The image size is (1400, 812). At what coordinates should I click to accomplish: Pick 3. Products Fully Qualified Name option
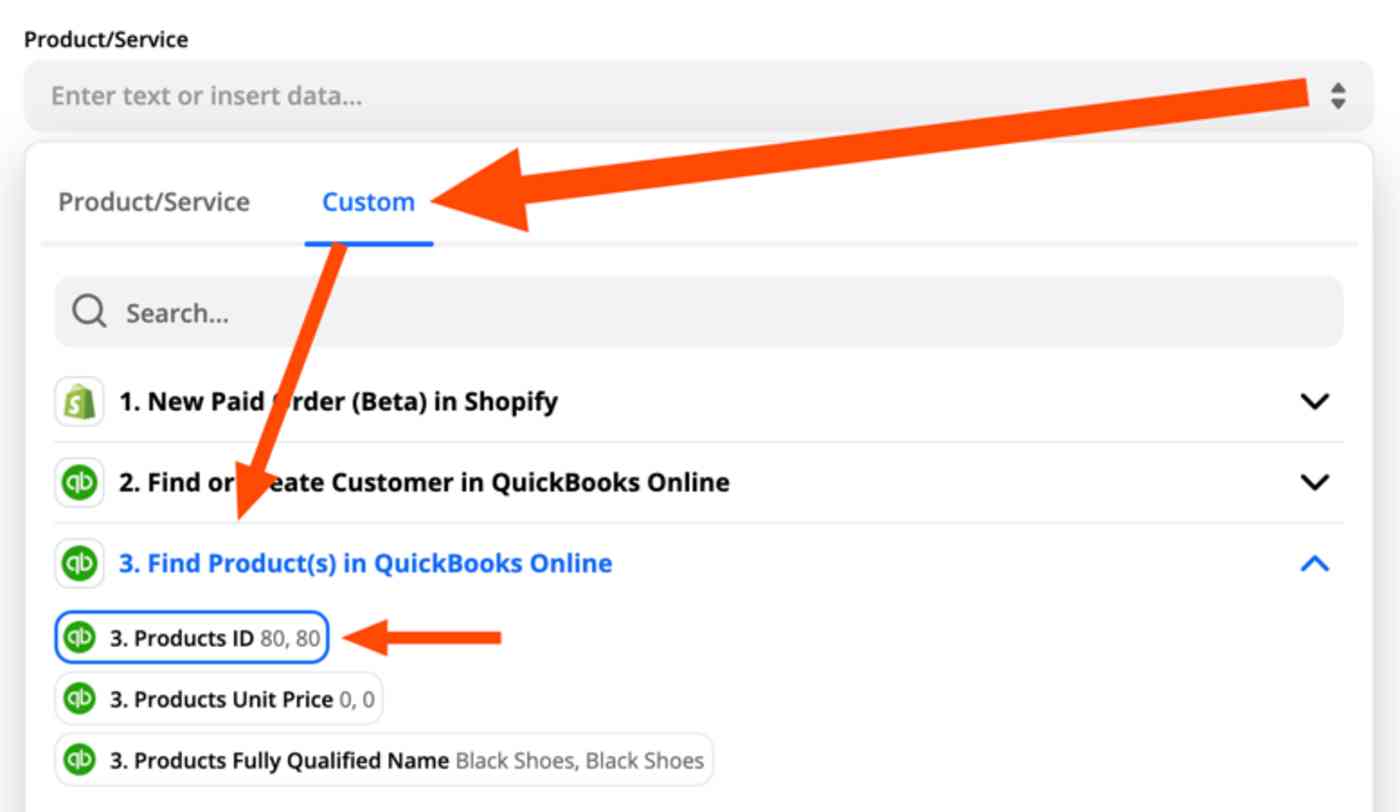[384, 760]
